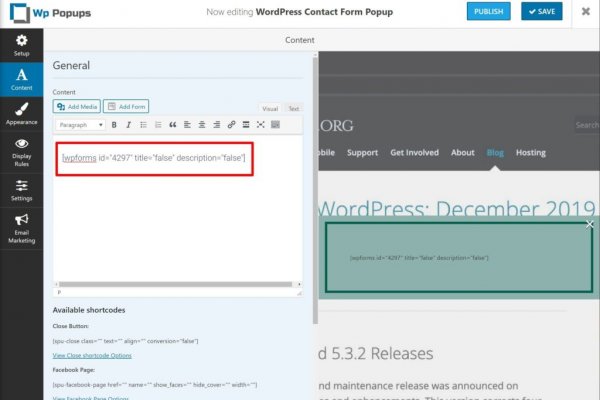Save the popup changes
This screenshot has height=400, width=600.
(x=542, y=12)
